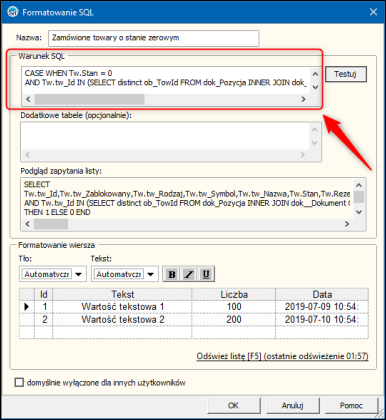386x420 pixels.
Task: Click the Tekst column header in grid
Action: pos(122,294)
